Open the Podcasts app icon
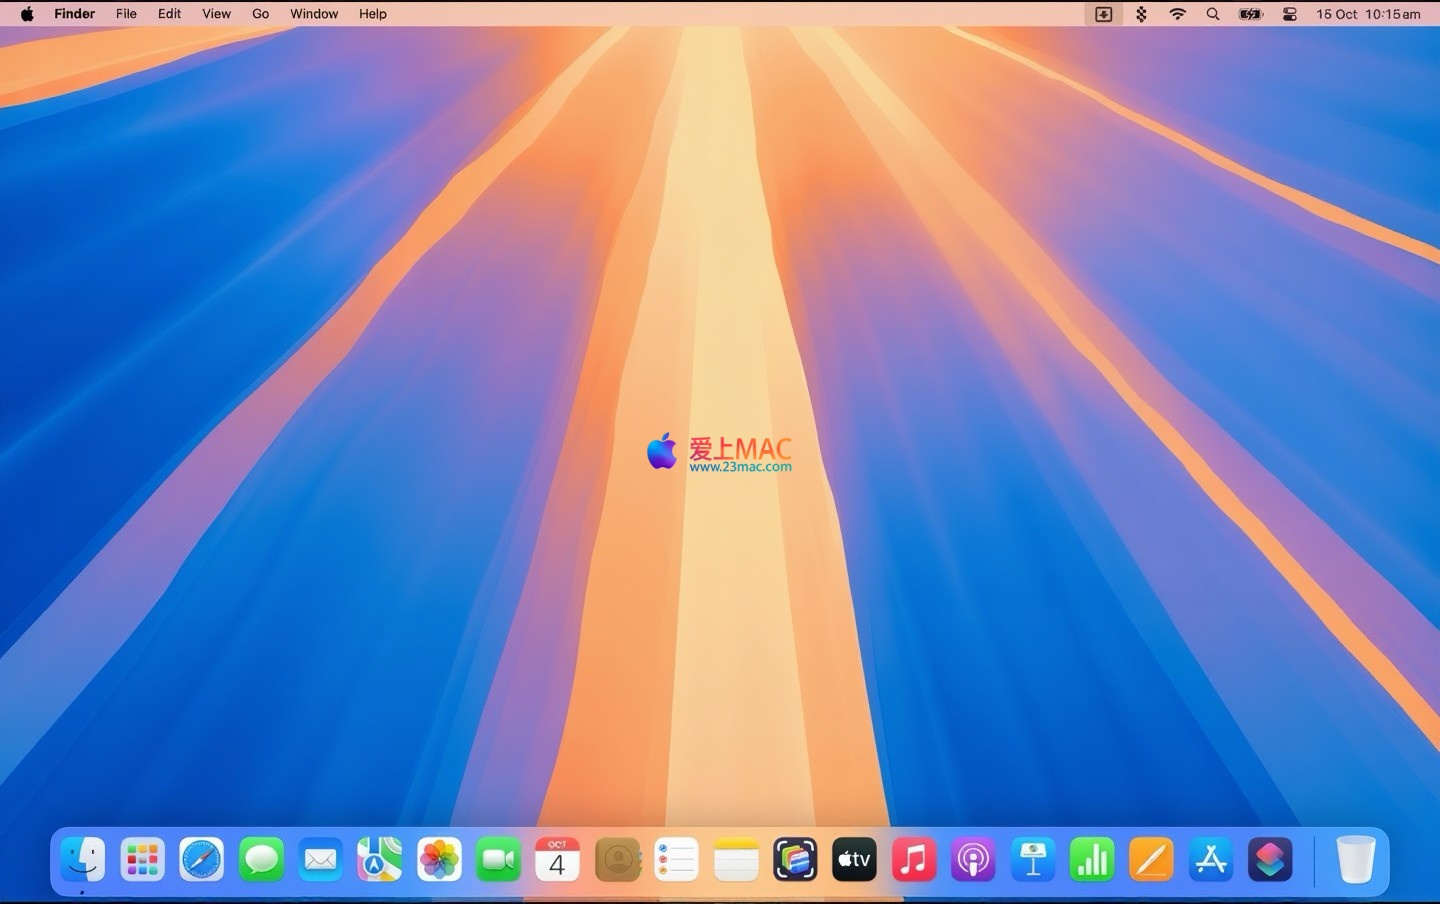This screenshot has width=1440, height=904. click(973, 860)
